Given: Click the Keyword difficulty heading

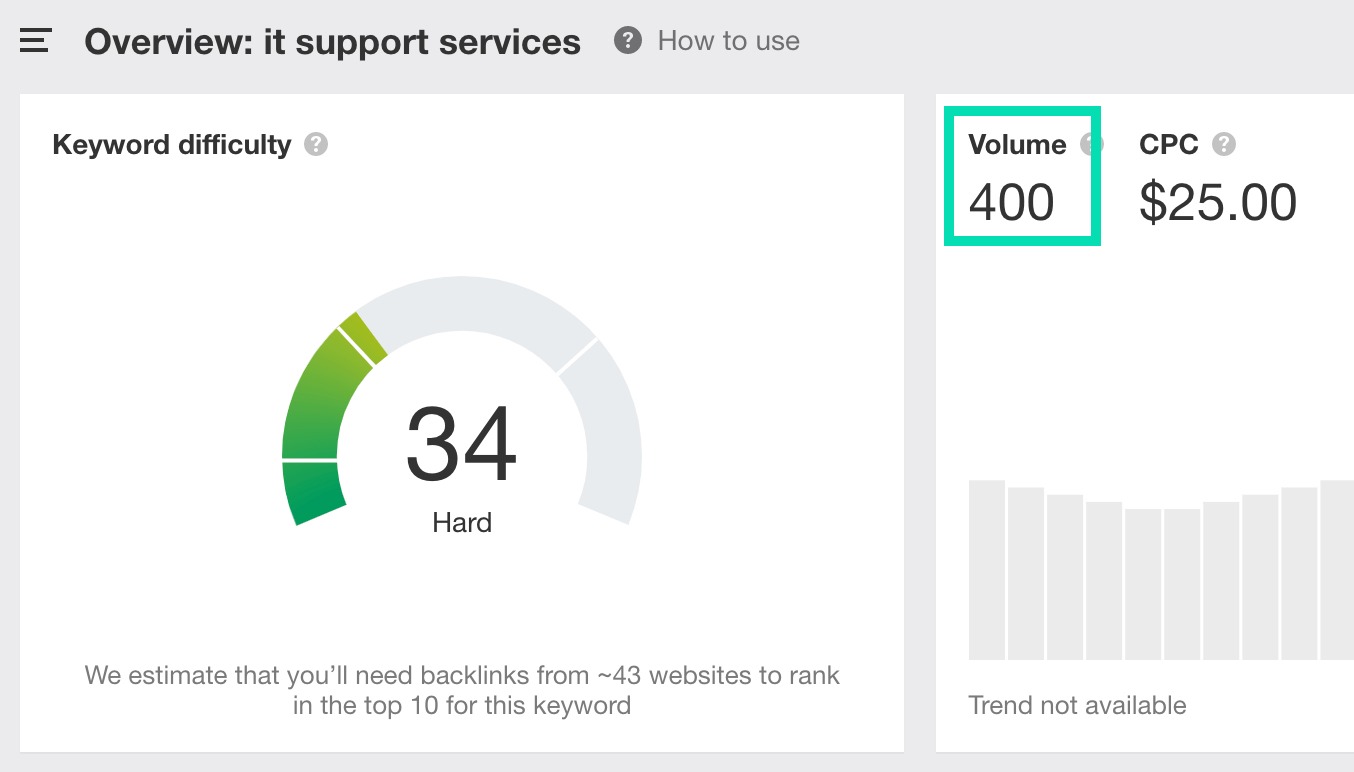Looking at the screenshot, I should [172, 145].
